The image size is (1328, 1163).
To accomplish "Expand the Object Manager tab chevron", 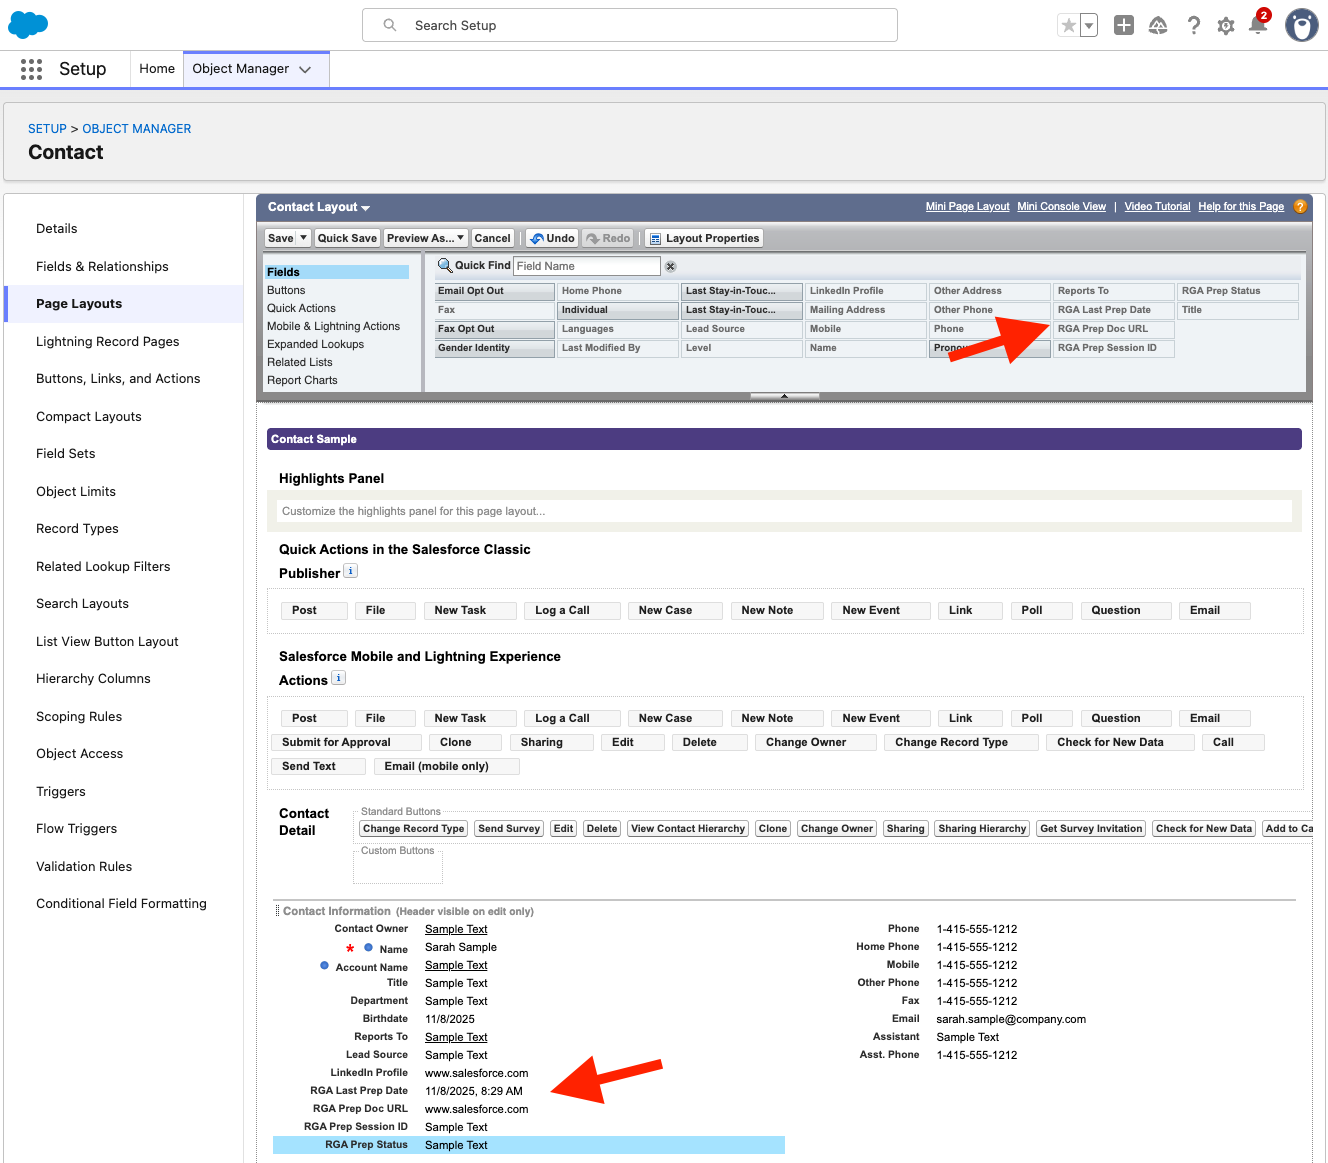I will (x=304, y=69).
